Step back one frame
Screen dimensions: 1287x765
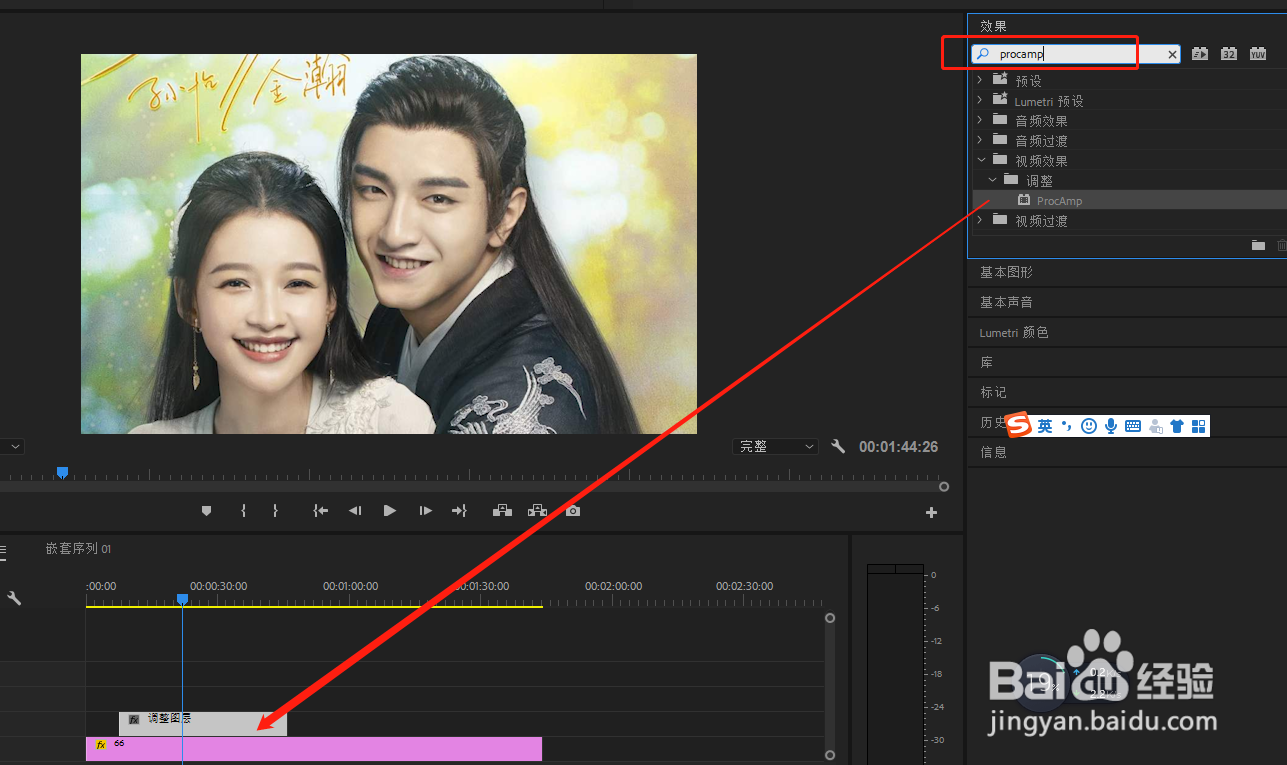coord(355,511)
